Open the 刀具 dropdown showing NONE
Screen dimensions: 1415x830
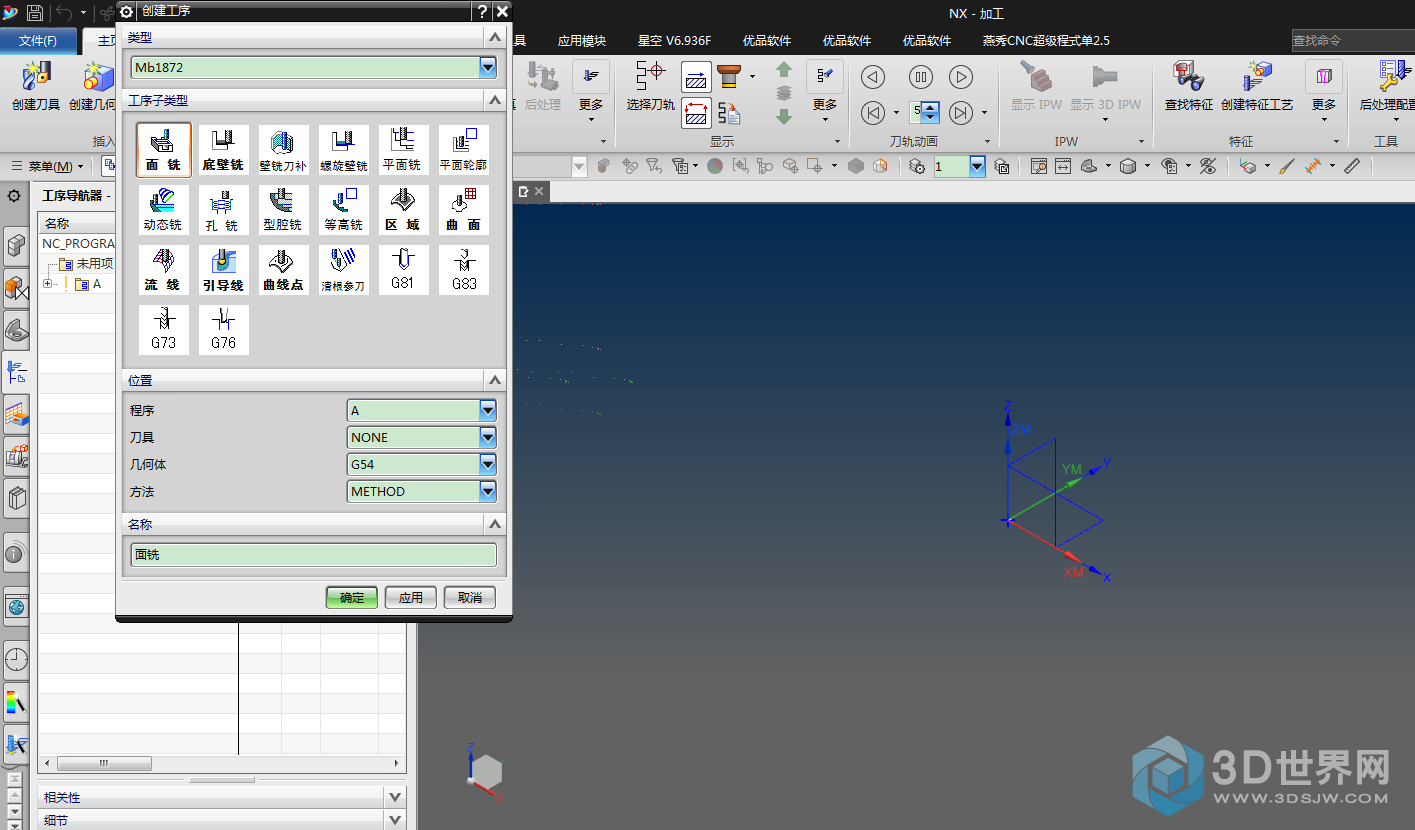pos(488,437)
